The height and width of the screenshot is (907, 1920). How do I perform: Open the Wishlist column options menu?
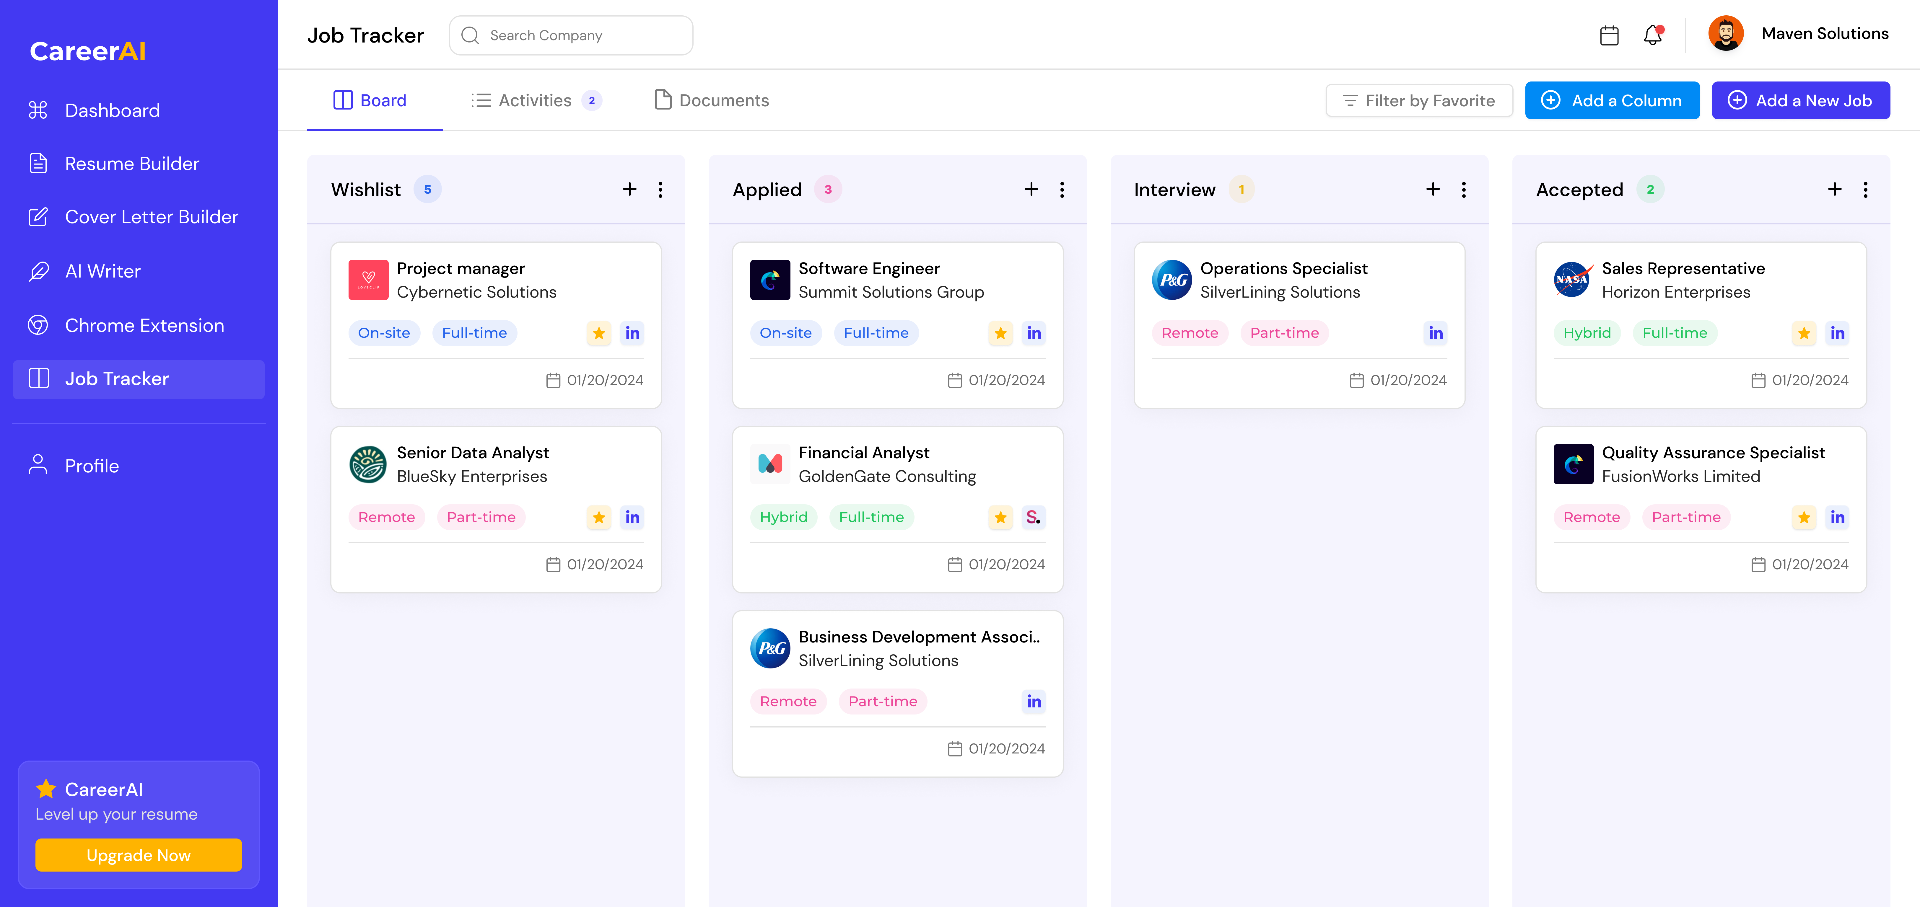click(660, 189)
